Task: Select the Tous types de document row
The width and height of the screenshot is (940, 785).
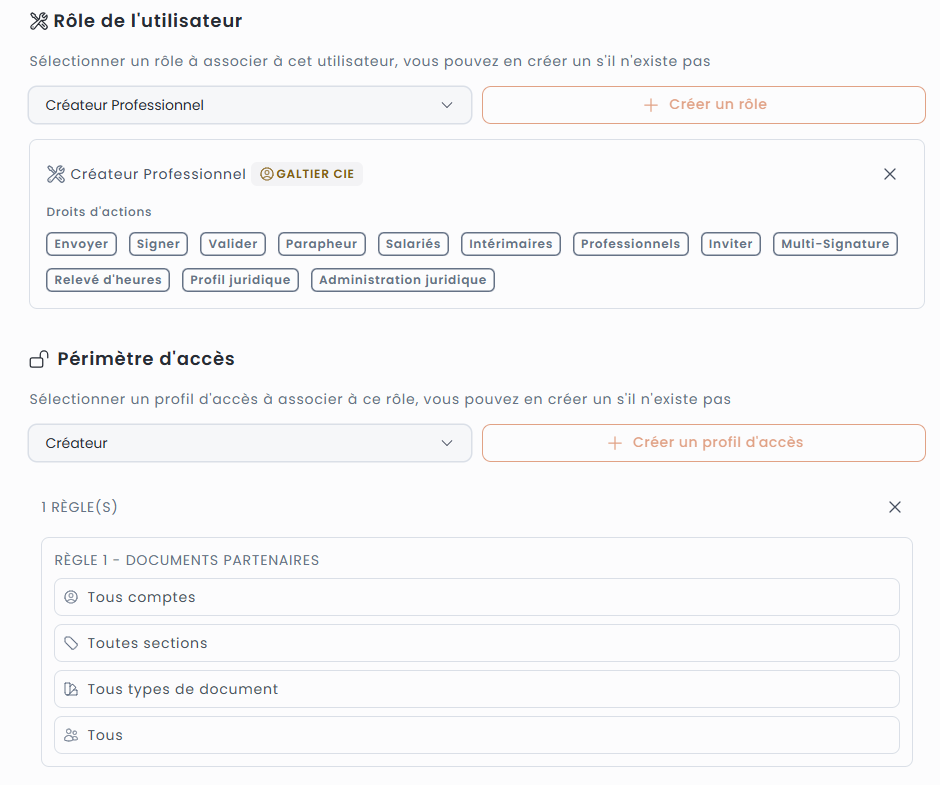Action: coord(476,689)
